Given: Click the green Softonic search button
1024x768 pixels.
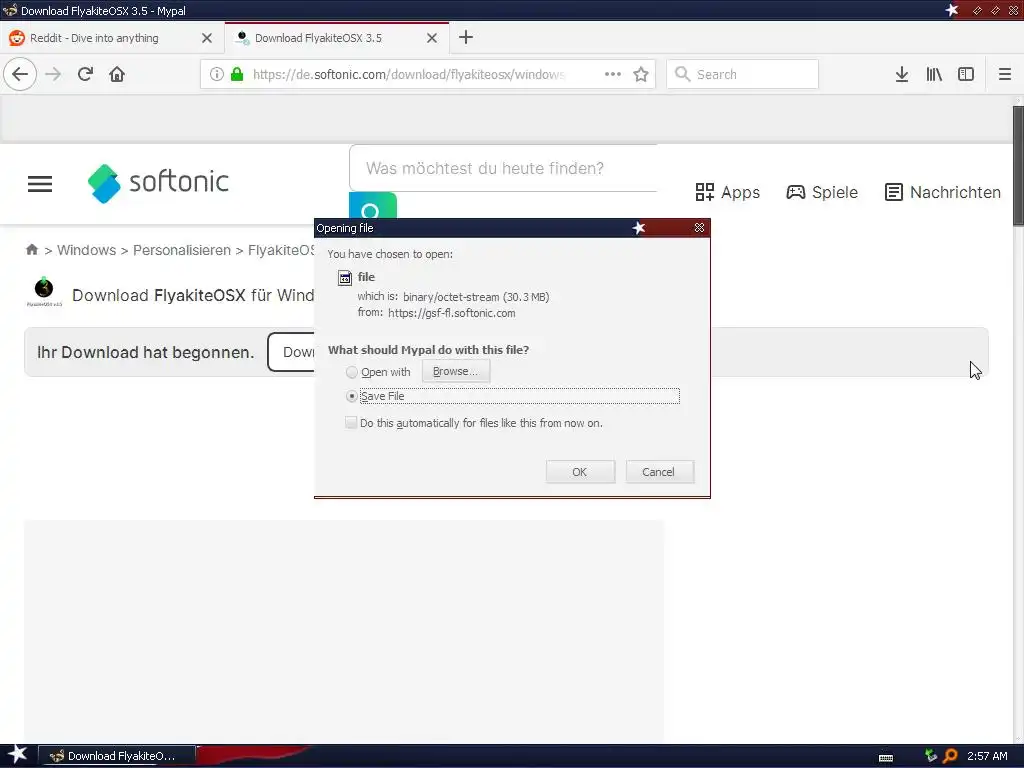Looking at the screenshot, I should click(x=373, y=206).
